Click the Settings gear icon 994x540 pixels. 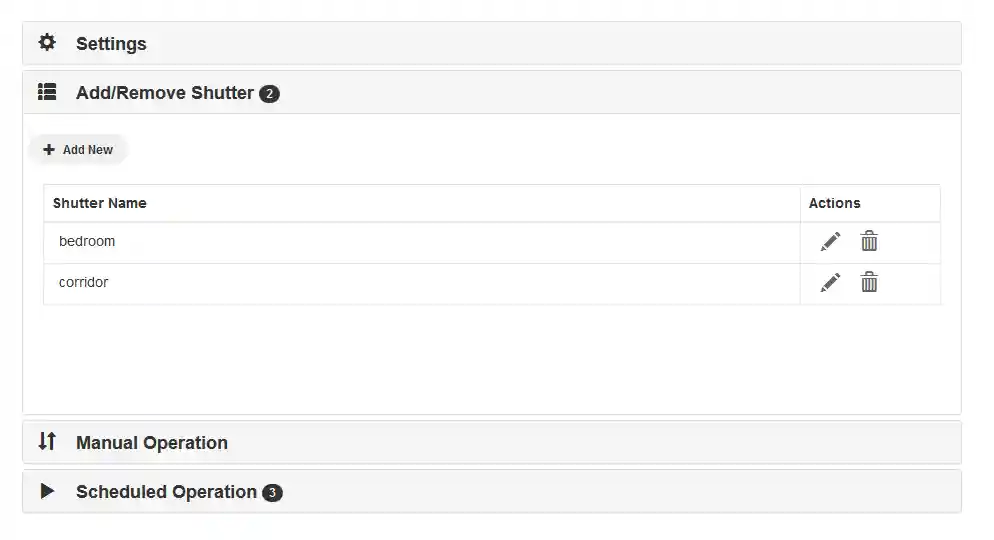pyautogui.click(x=47, y=43)
